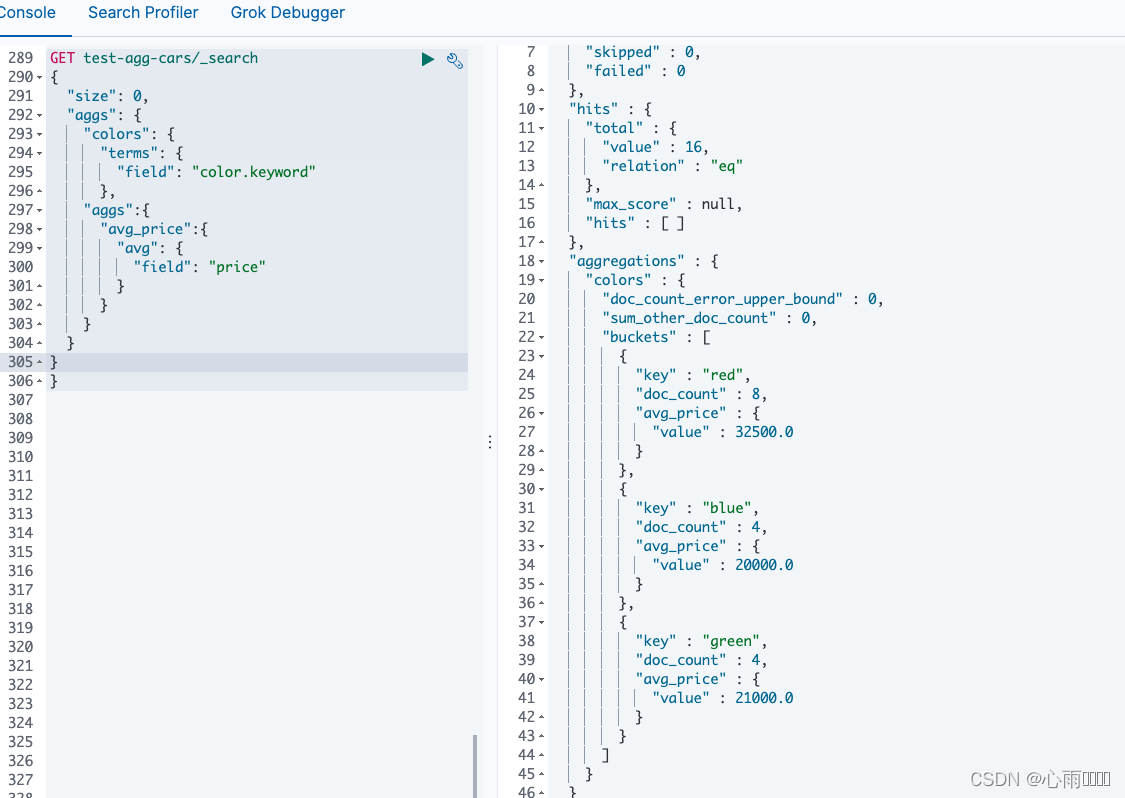Collapse the blue bucket fold at line 30

(x=542, y=489)
